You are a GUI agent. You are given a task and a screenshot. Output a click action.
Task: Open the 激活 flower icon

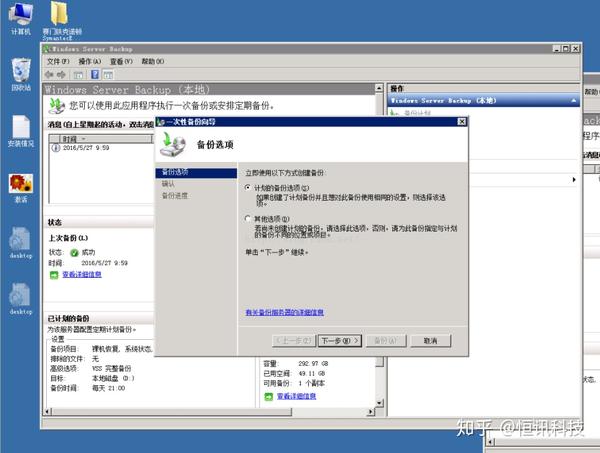pos(21,188)
